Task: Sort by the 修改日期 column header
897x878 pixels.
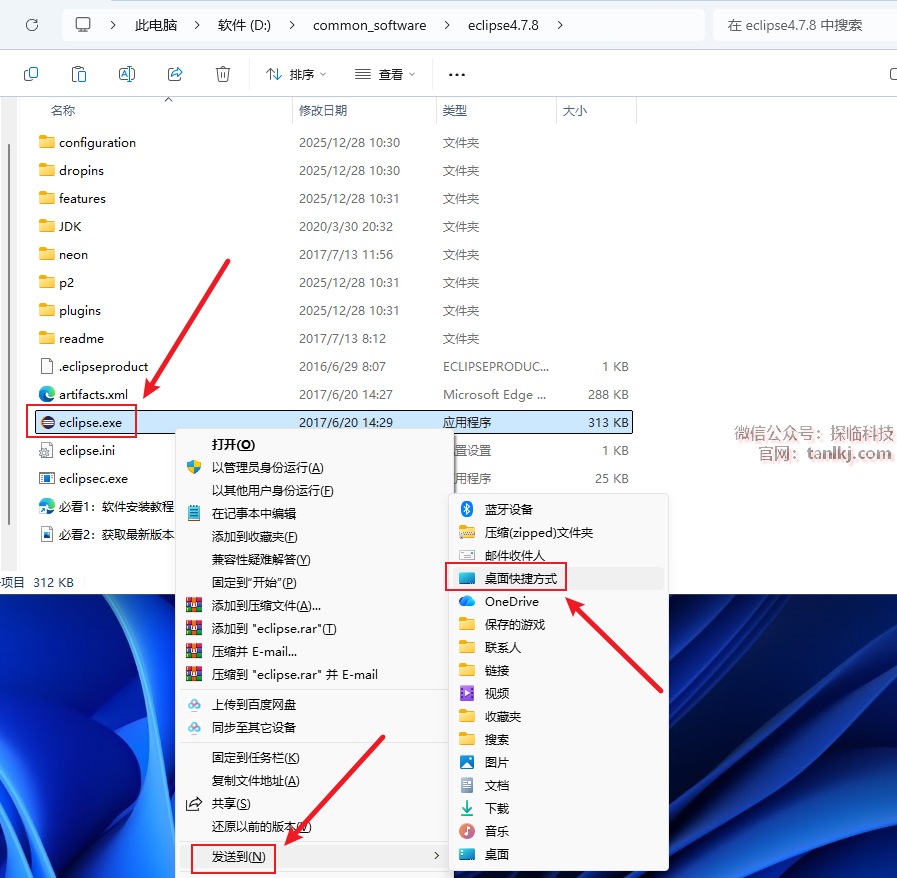Action: pyautogui.click(x=323, y=110)
